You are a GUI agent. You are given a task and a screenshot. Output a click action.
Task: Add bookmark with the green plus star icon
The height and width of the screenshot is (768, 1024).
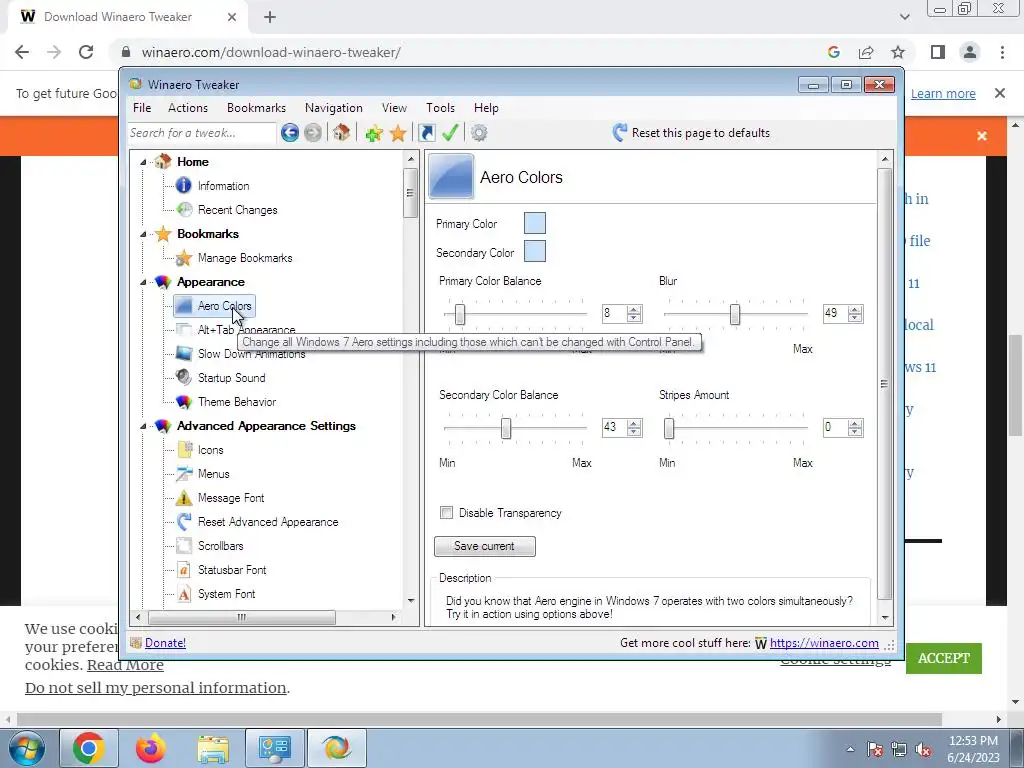coord(374,133)
